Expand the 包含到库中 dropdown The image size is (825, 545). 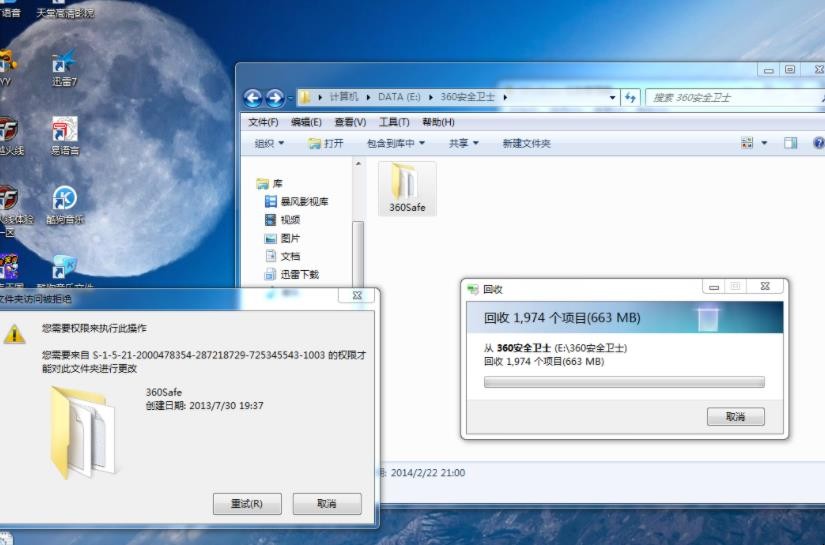click(396, 143)
